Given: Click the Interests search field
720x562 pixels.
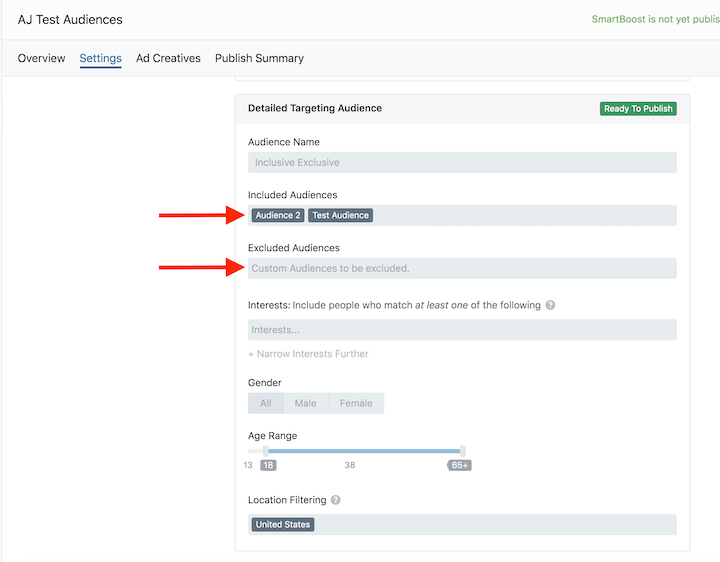Looking at the screenshot, I should 462,330.
